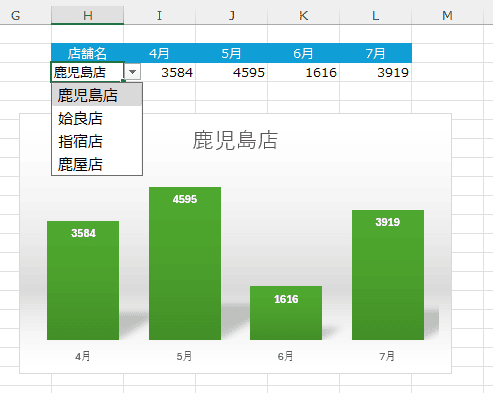Select the cell containing 4595
The image size is (493, 393).
pyautogui.click(x=231, y=72)
